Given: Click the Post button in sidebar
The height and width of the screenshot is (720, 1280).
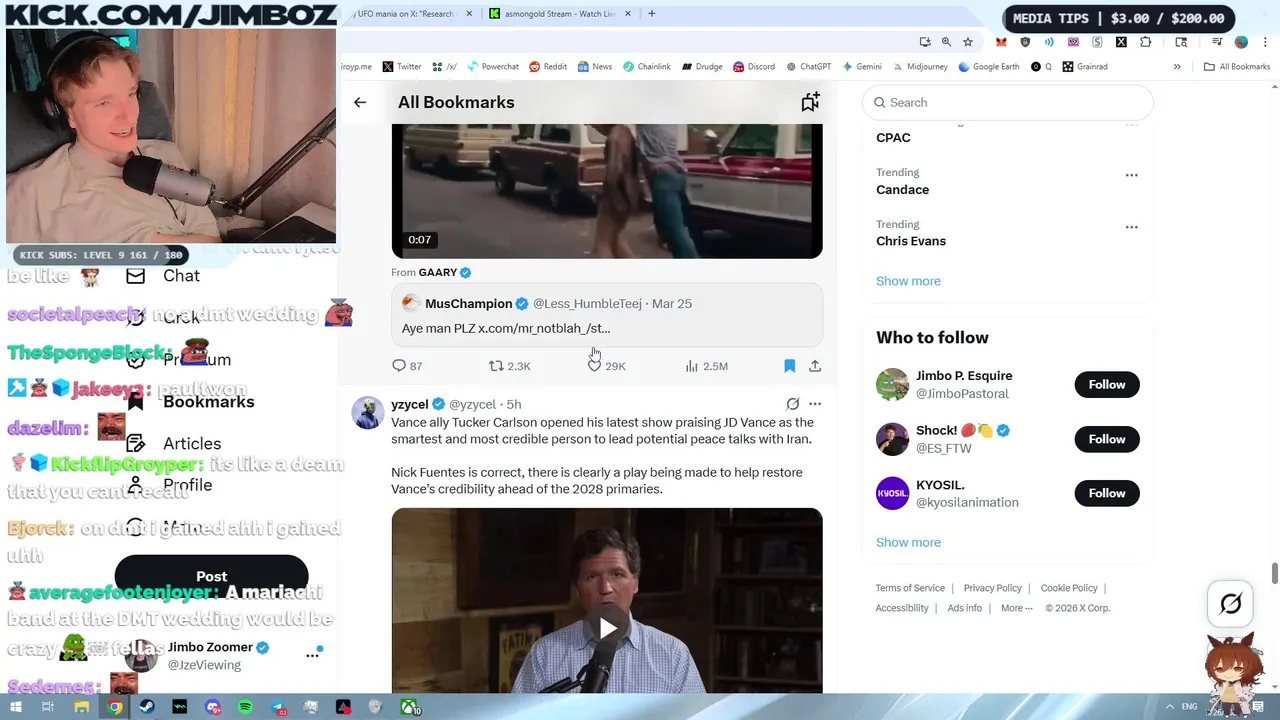Looking at the screenshot, I should [x=211, y=577].
